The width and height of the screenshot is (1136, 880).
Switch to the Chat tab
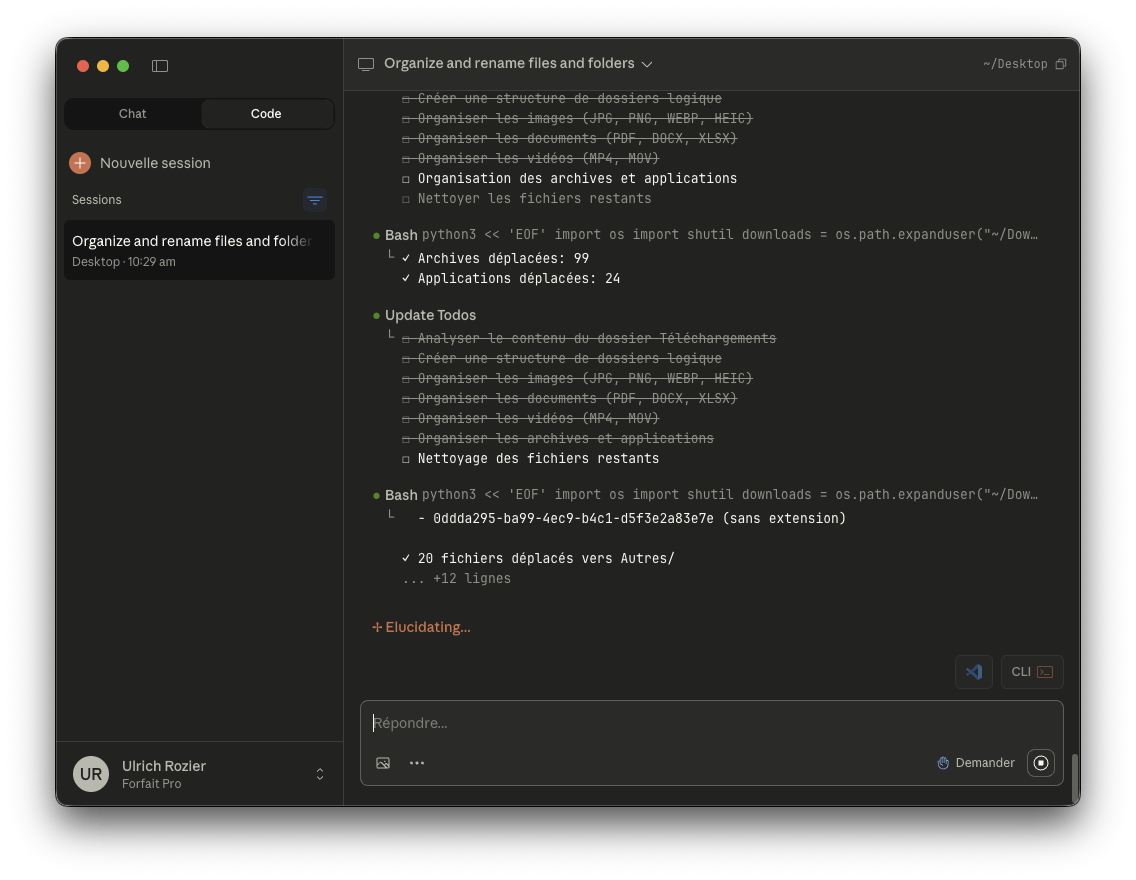tap(133, 114)
